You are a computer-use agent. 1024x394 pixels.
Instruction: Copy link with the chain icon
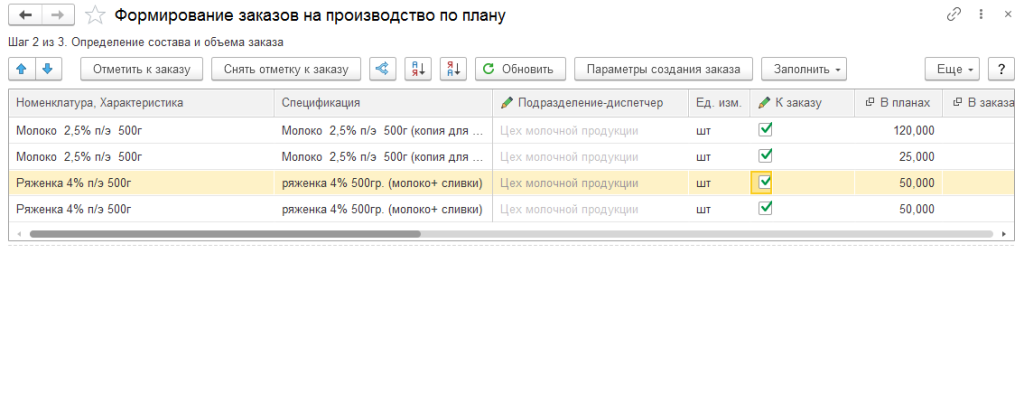click(x=953, y=14)
